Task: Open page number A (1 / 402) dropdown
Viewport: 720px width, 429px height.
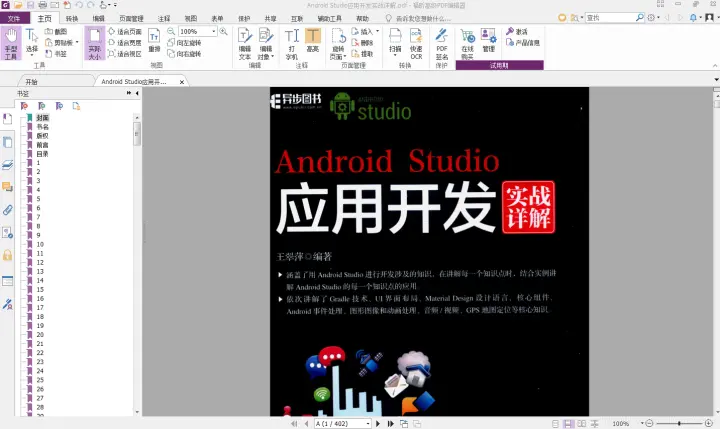Action: point(368,423)
